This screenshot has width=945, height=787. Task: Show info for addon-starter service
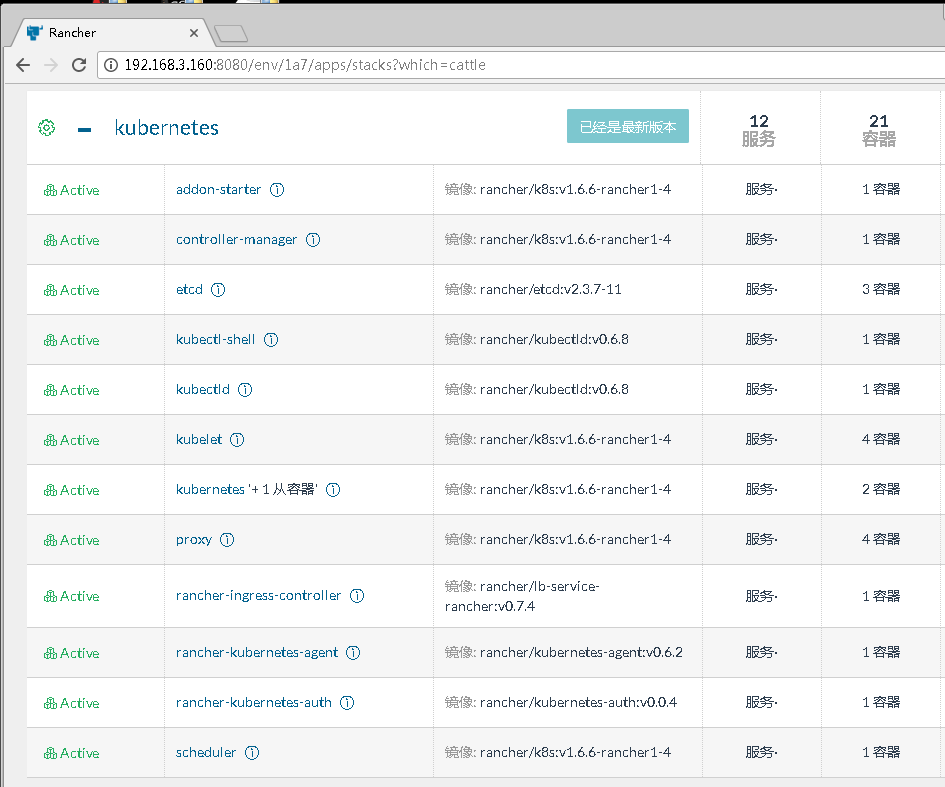277,190
